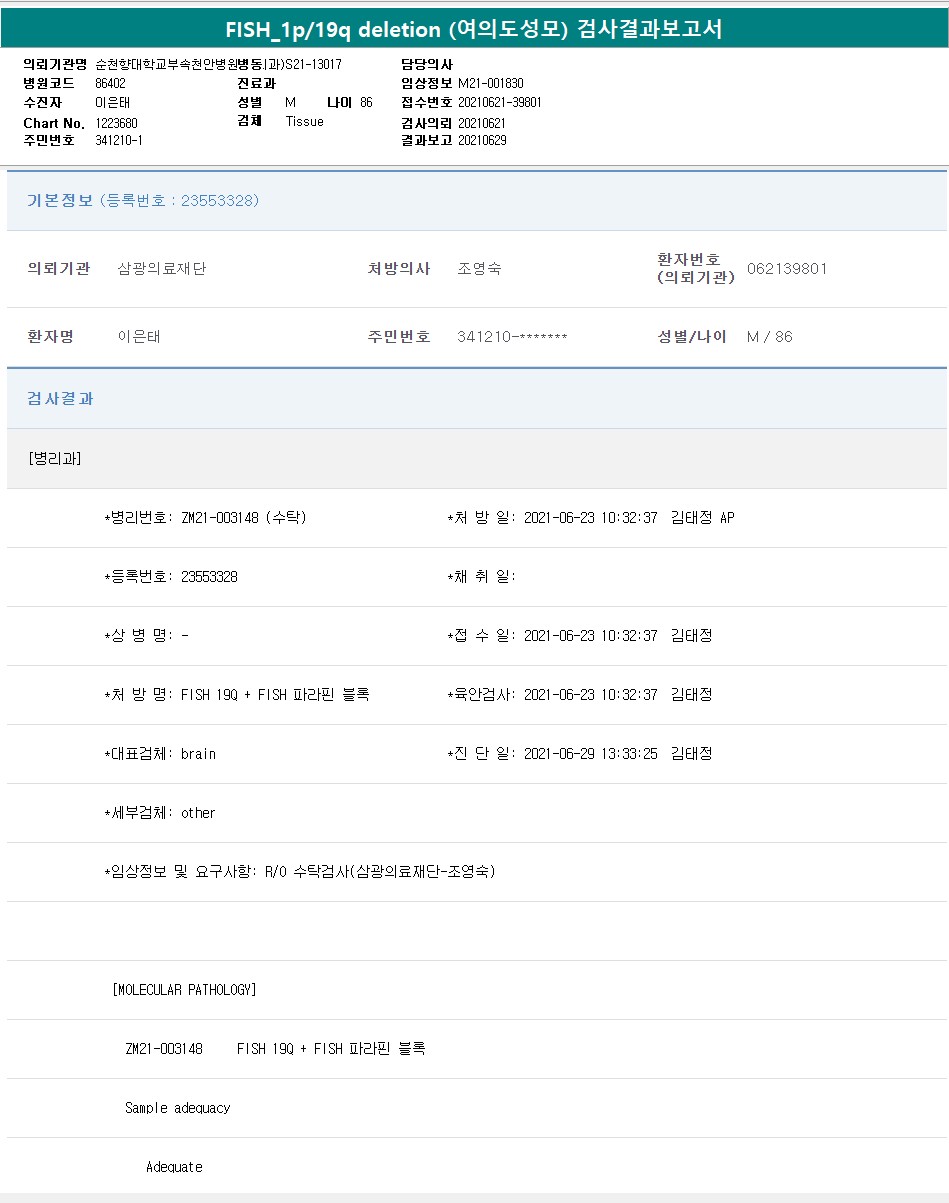Image resolution: width=949 pixels, height=1203 pixels.
Task: Click the 'Sample adequacy' row
Action: coord(476,1108)
